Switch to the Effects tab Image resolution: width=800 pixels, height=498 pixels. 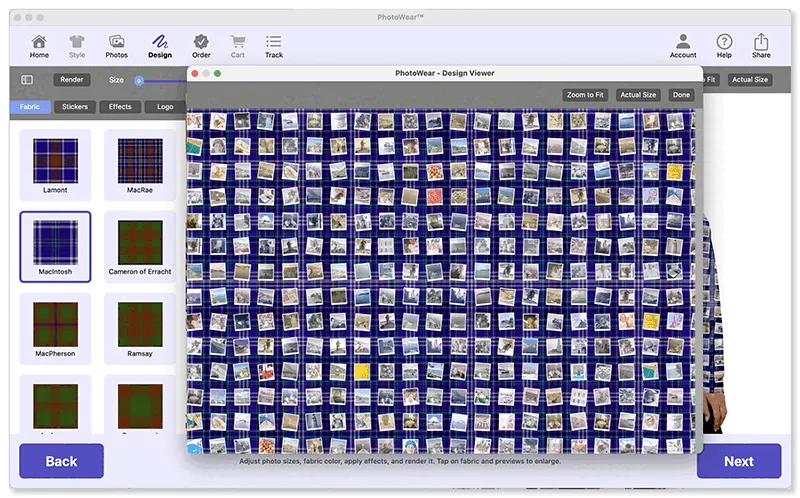coord(120,107)
